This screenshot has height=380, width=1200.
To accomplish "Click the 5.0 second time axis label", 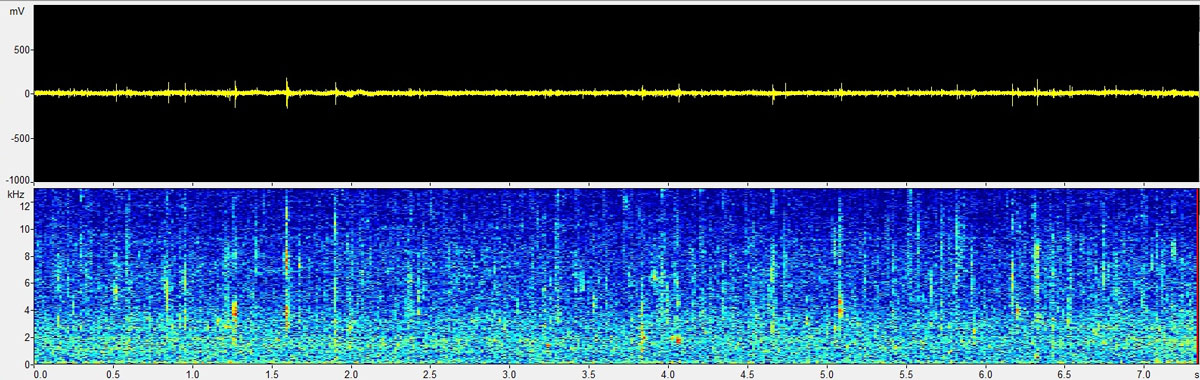I will (826, 373).
